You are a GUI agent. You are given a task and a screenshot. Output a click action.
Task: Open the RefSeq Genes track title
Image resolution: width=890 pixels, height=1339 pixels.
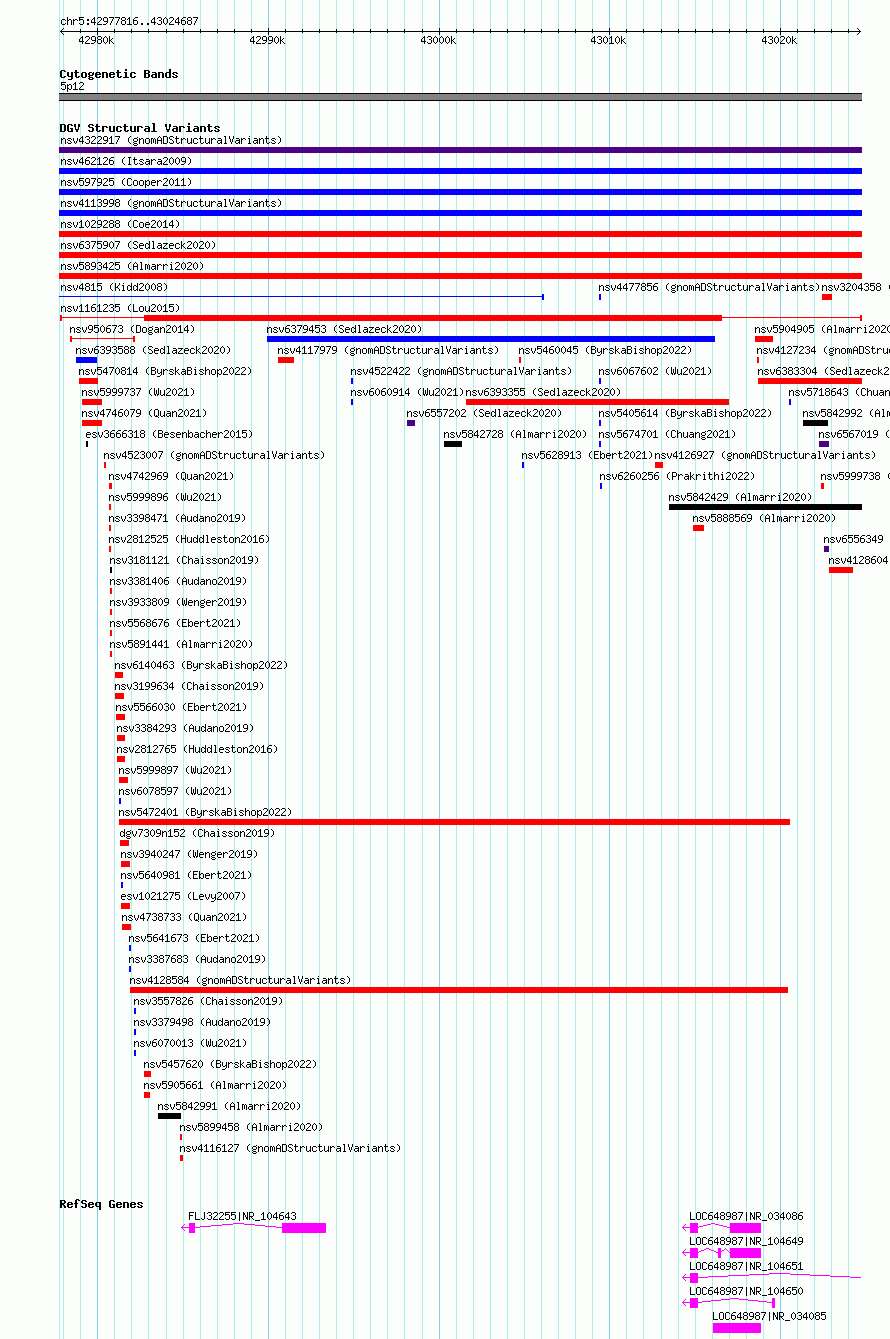point(101,1204)
